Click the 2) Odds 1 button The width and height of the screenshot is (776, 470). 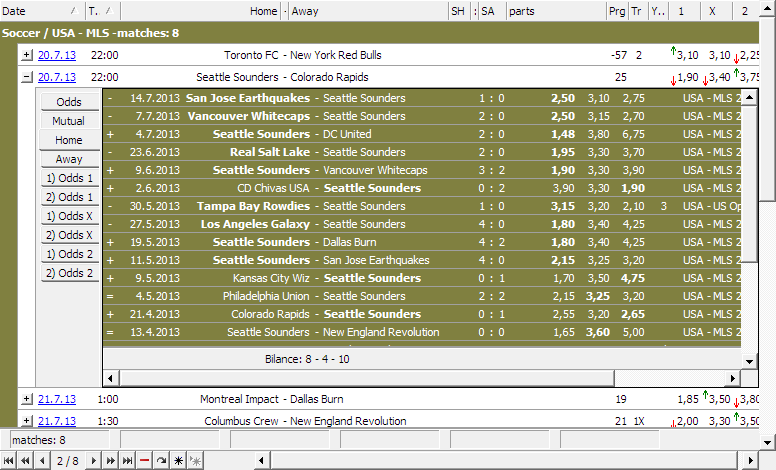[69, 197]
